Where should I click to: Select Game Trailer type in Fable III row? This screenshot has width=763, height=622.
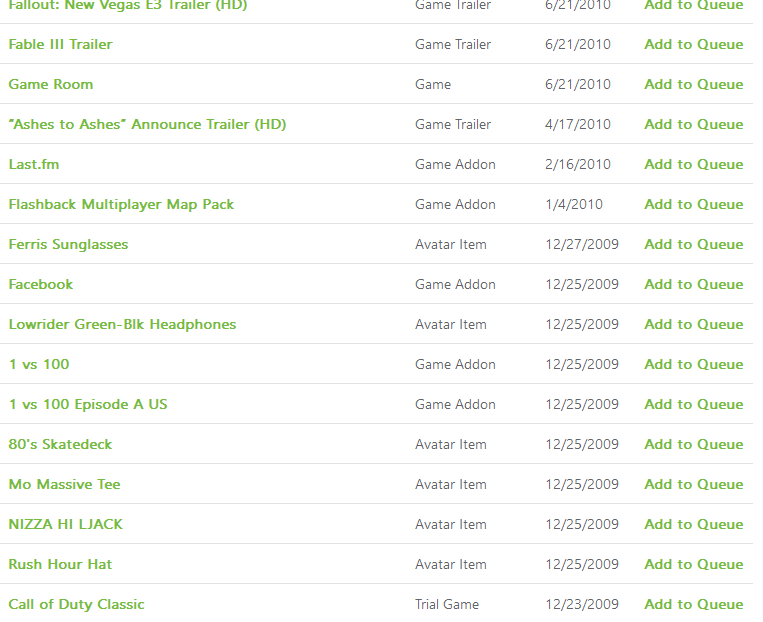(x=453, y=44)
